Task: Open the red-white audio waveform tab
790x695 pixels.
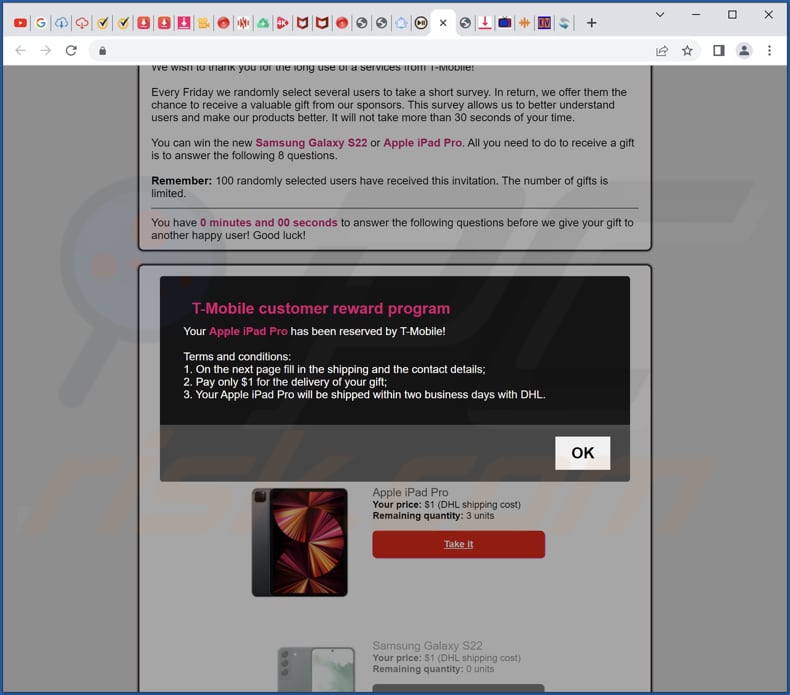Action: coord(243,23)
